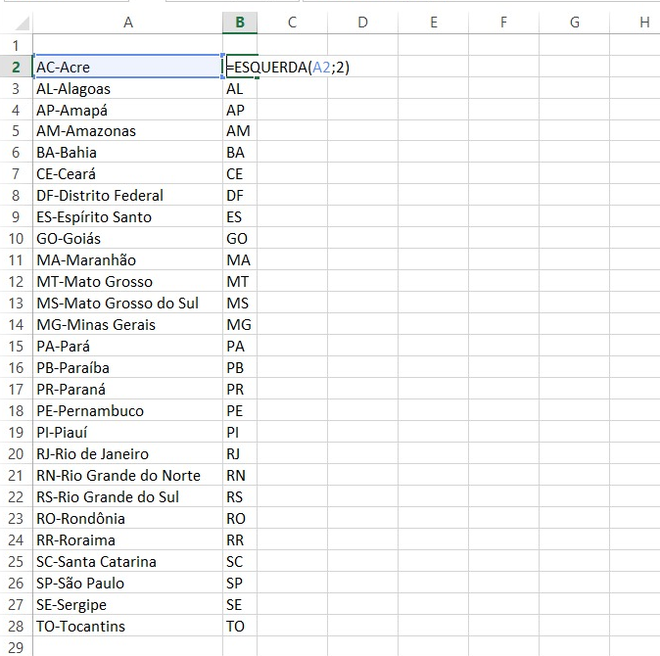Click cell RR-Roraima
This screenshot has width=660, height=656.
128,540
